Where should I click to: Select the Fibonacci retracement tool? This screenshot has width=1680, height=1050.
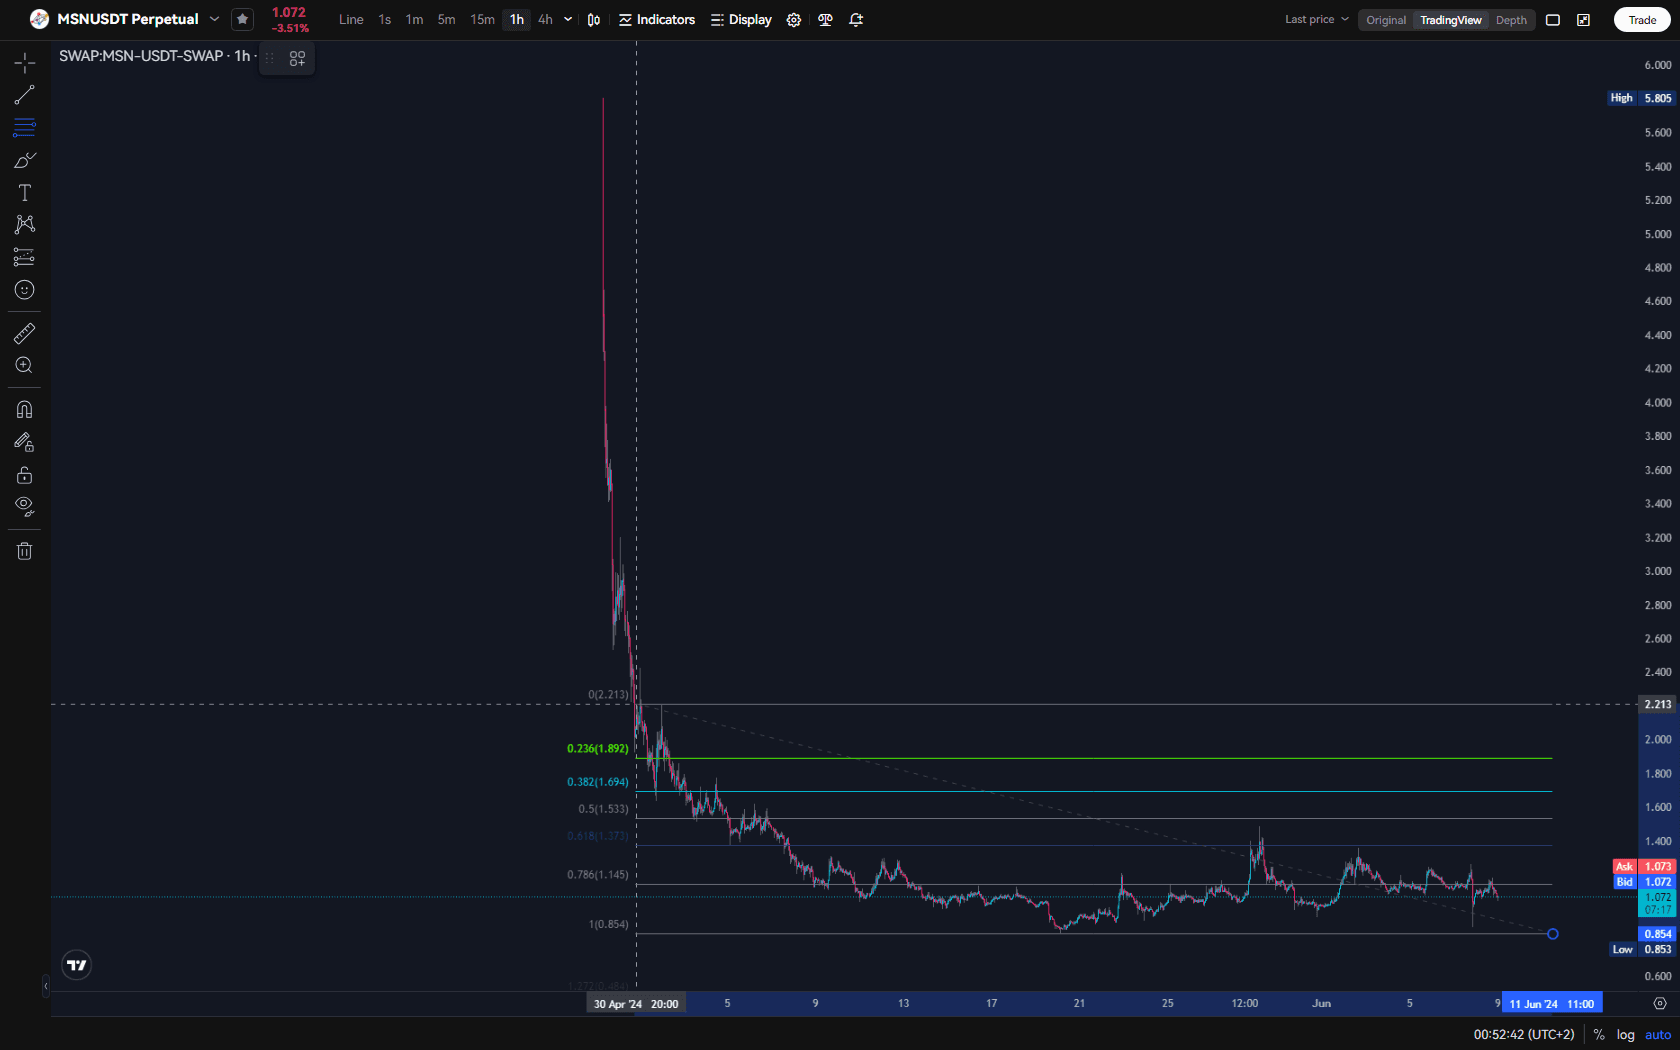(25, 128)
